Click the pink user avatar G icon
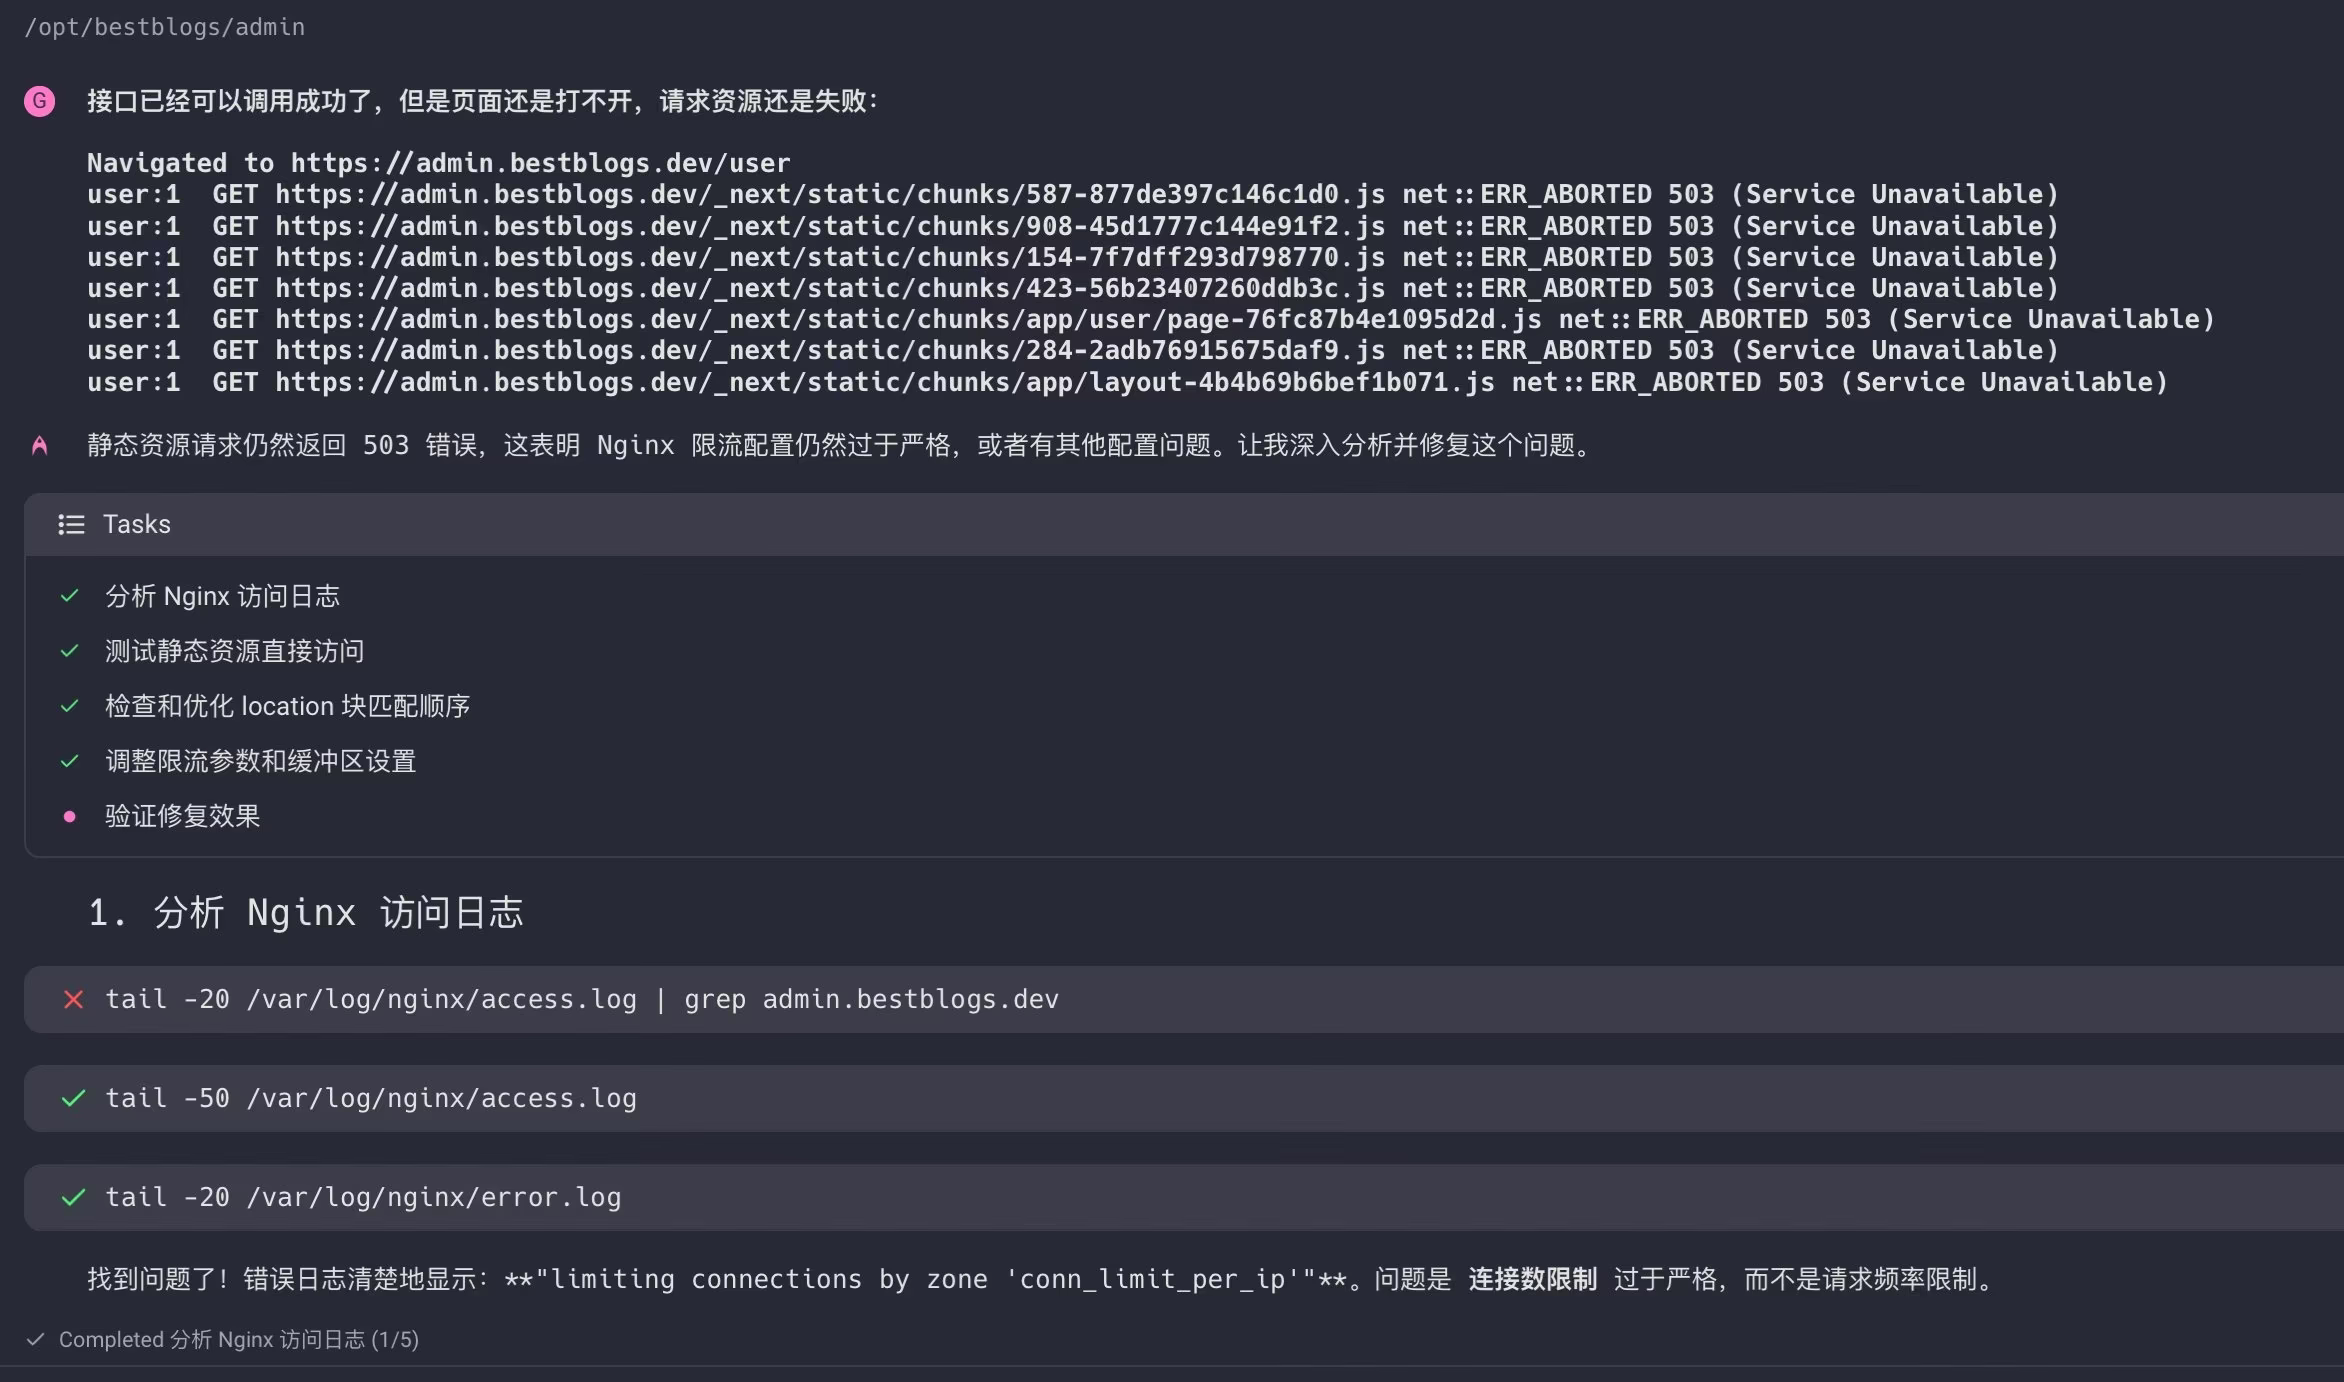Screen dimensions: 2344x1382 click(x=39, y=101)
